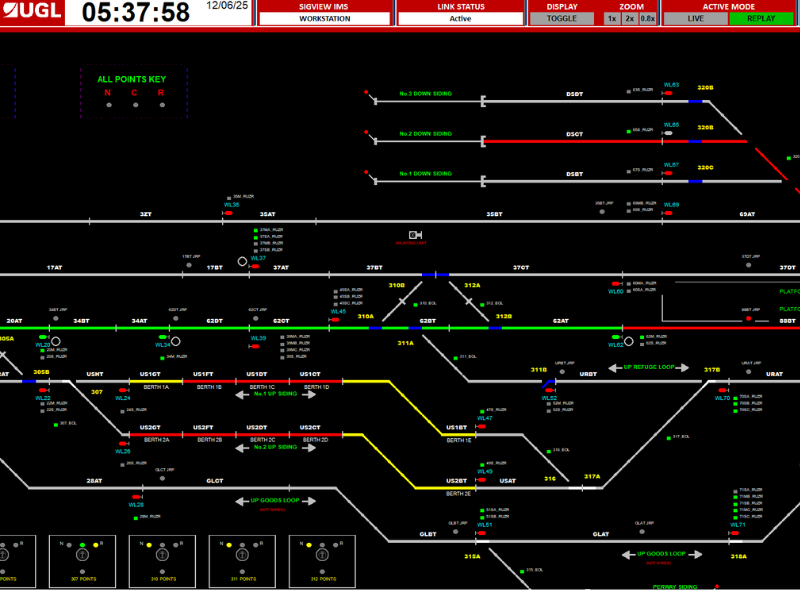The height and width of the screenshot is (590, 800).
Task: Click the WL67 red signal
Action: coord(668,173)
